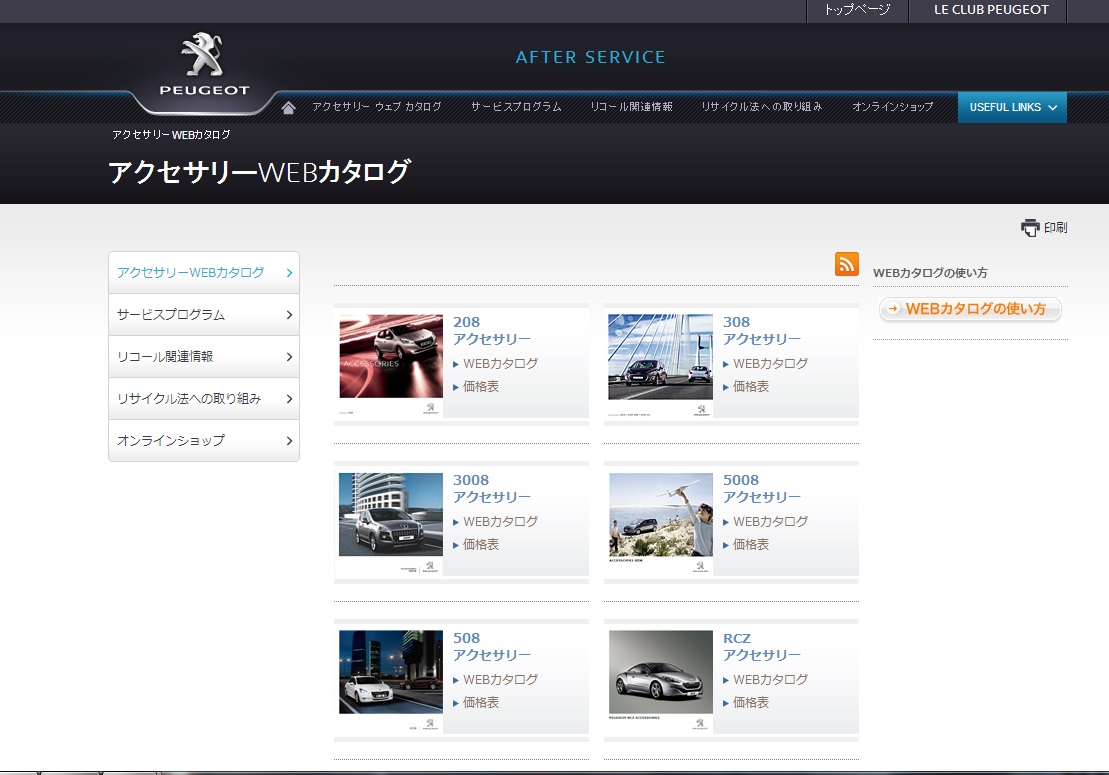
Task: Open リコール関連情報 in top navigation bar
Action: [x=632, y=107]
